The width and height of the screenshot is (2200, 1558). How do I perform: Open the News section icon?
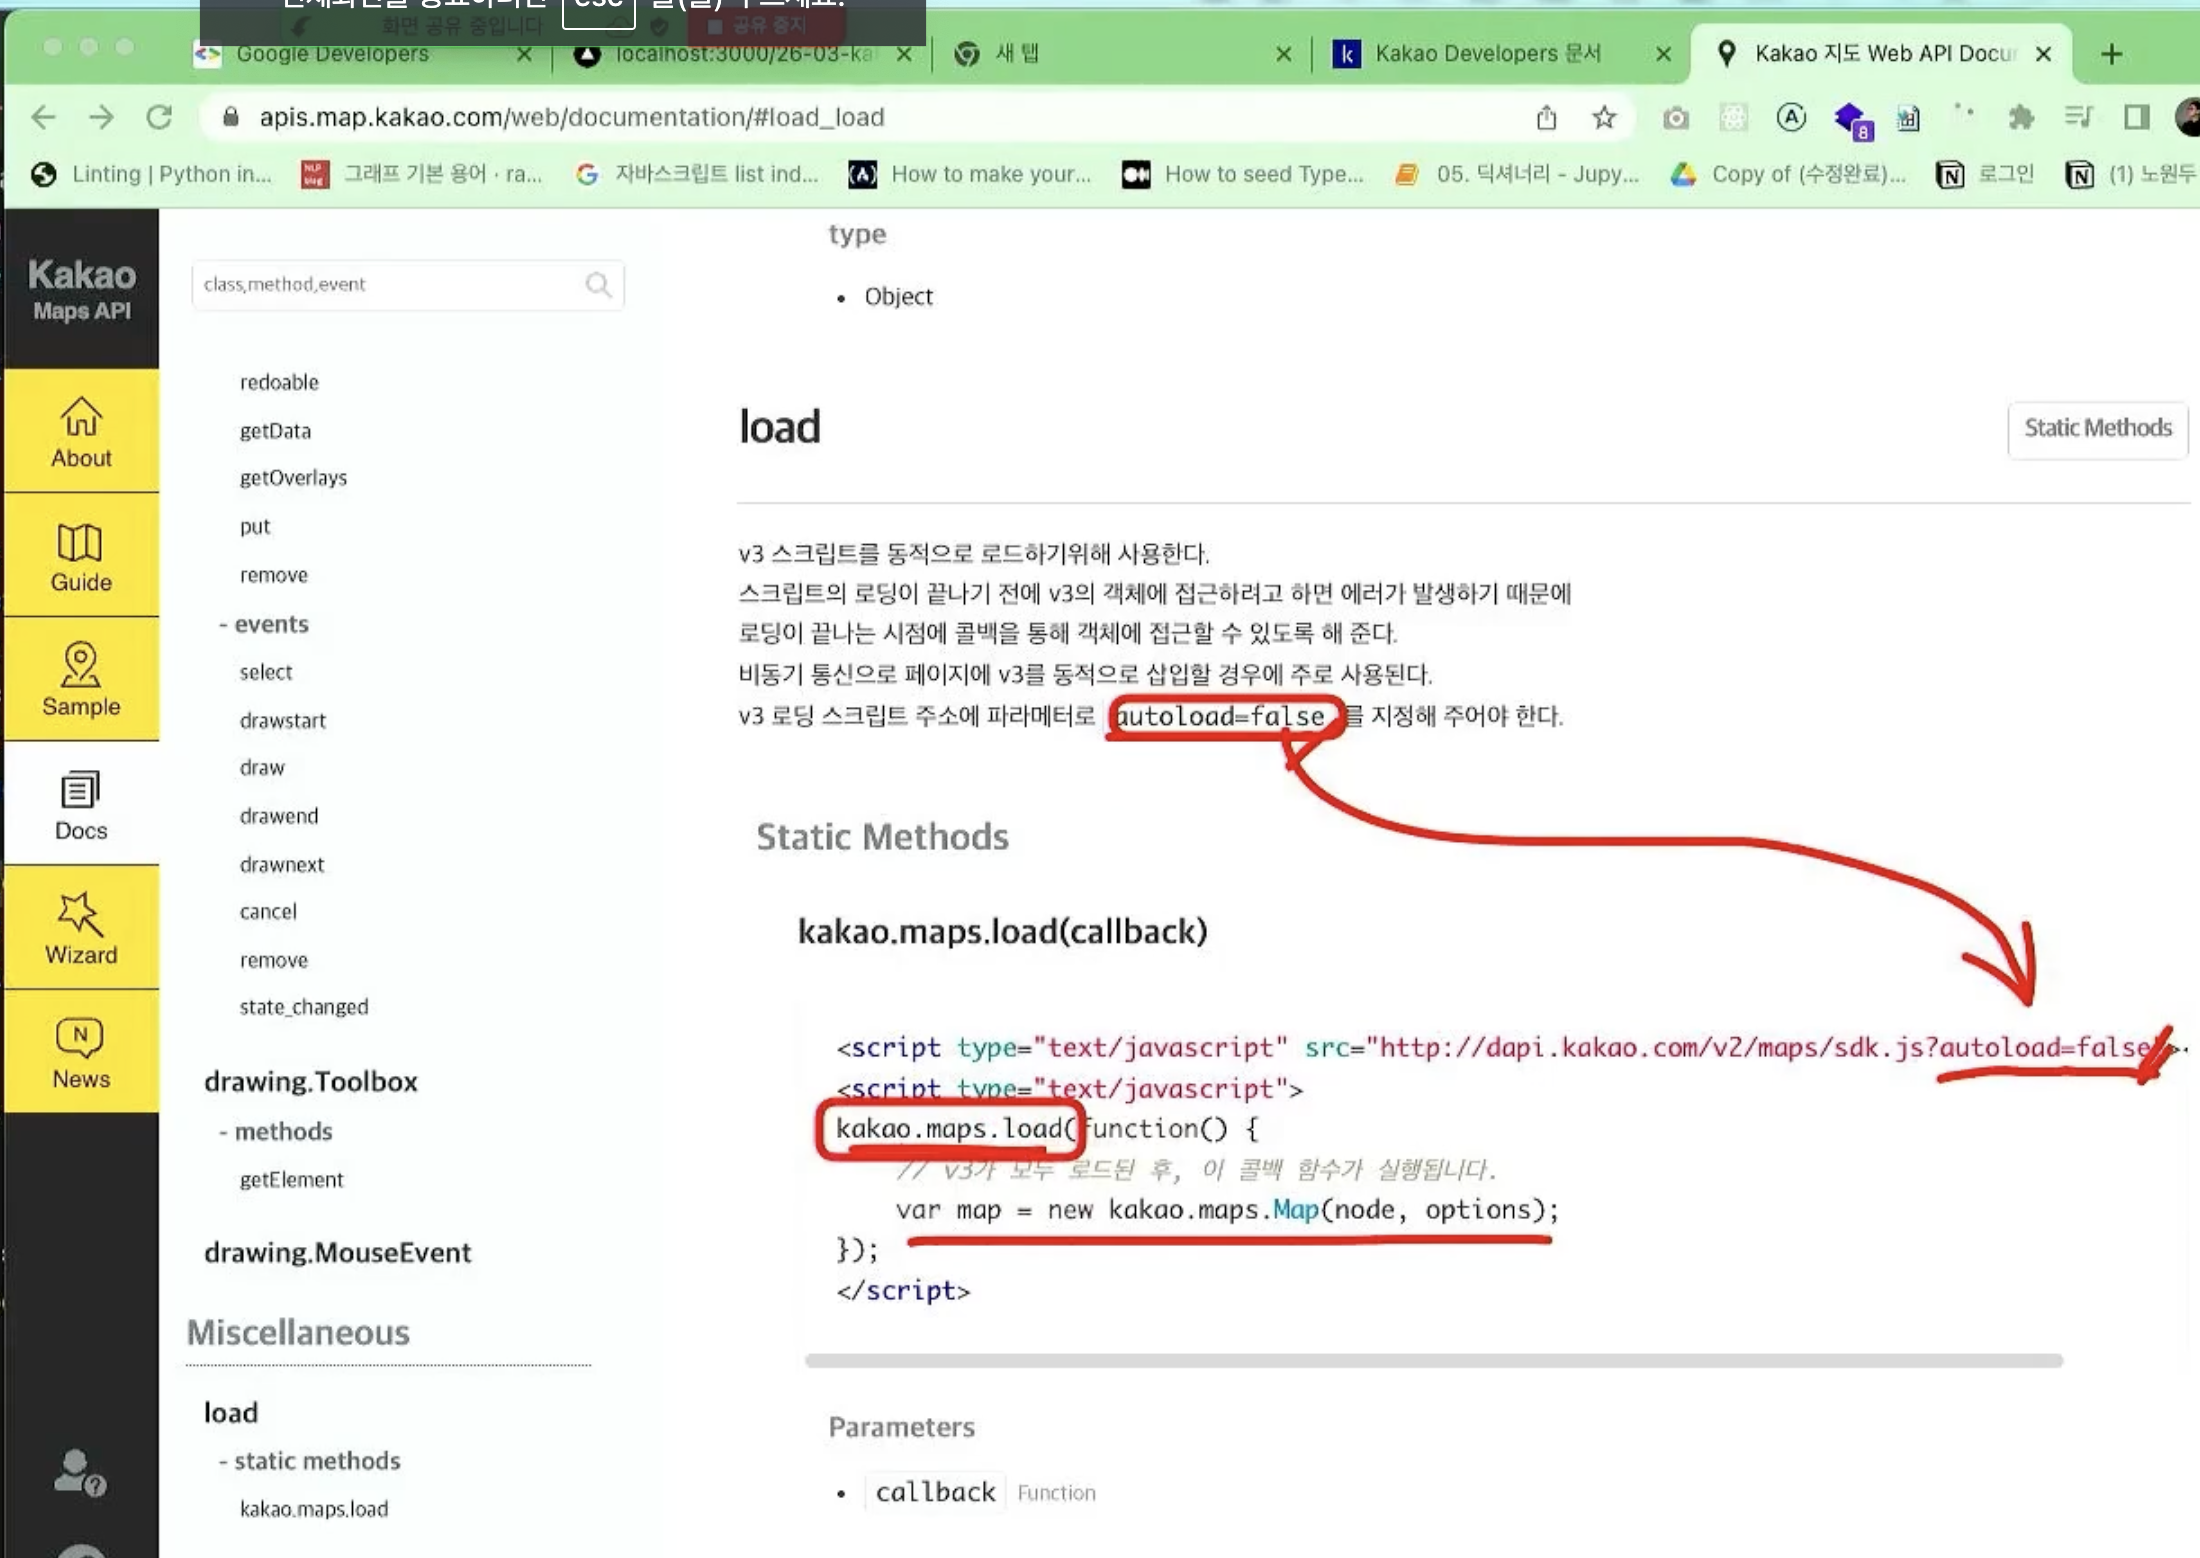80,1038
